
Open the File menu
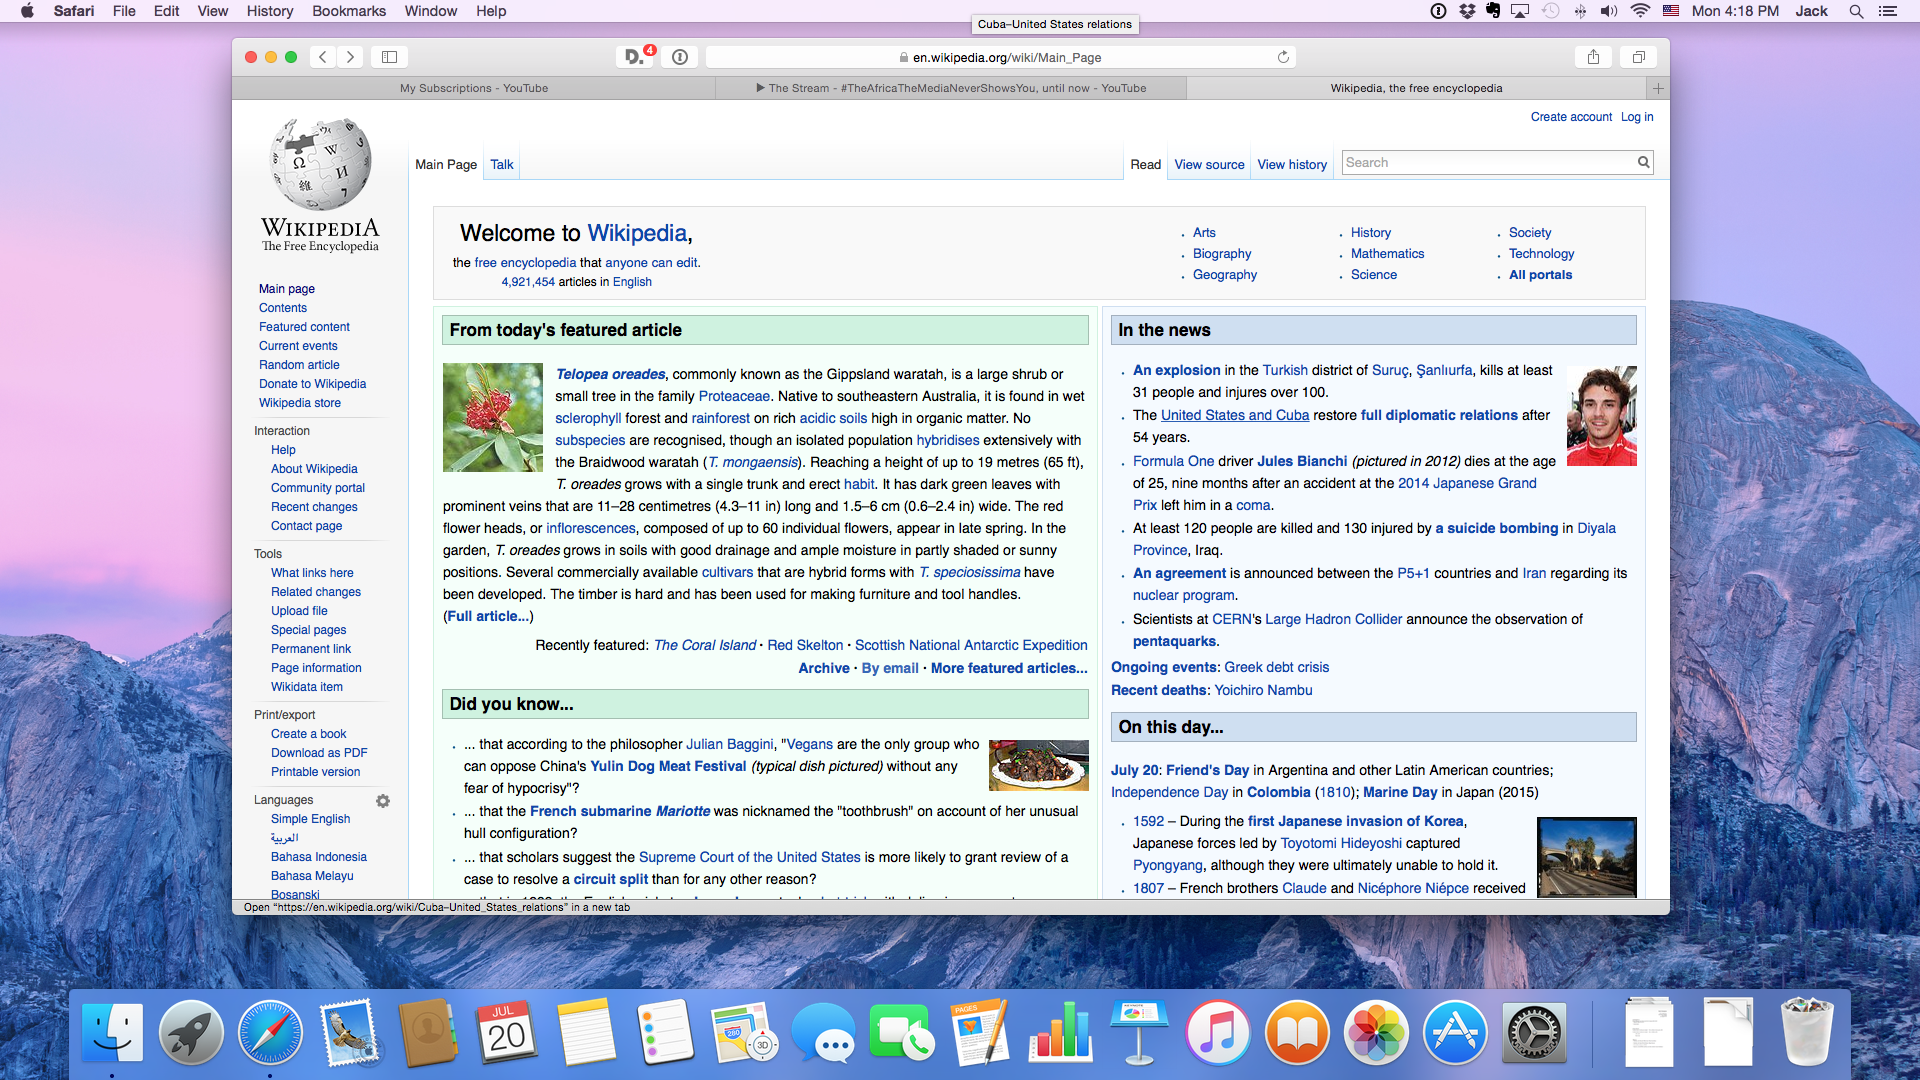tap(124, 11)
